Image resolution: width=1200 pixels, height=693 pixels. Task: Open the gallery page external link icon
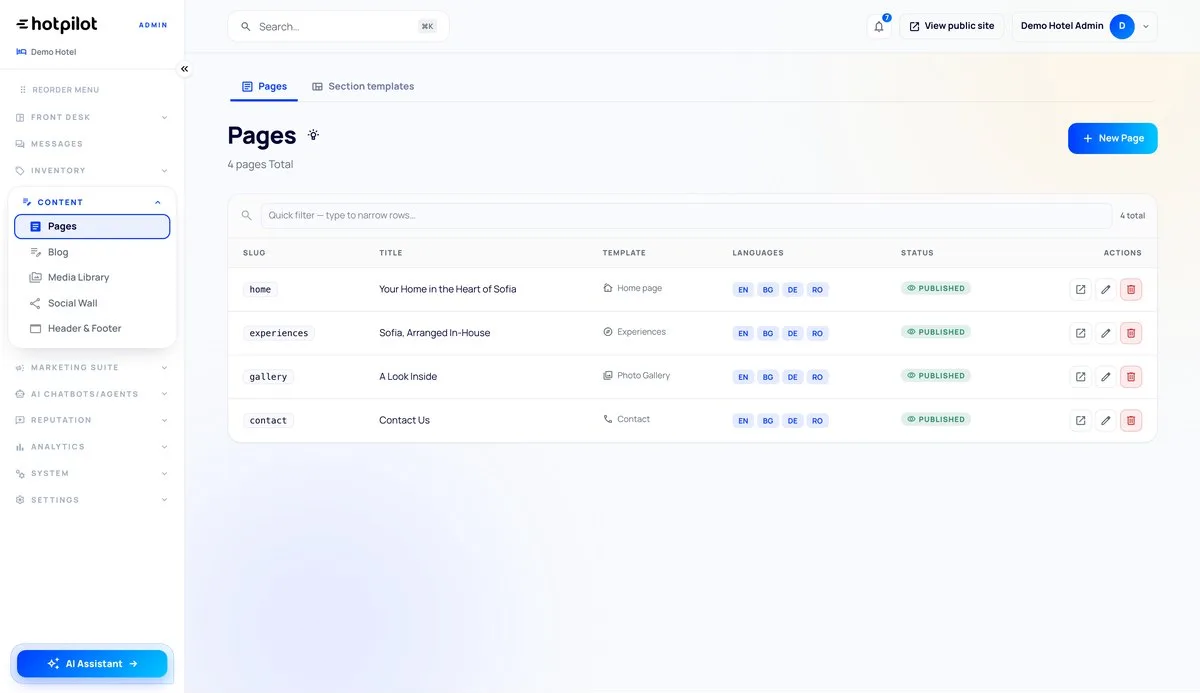tap(1080, 377)
